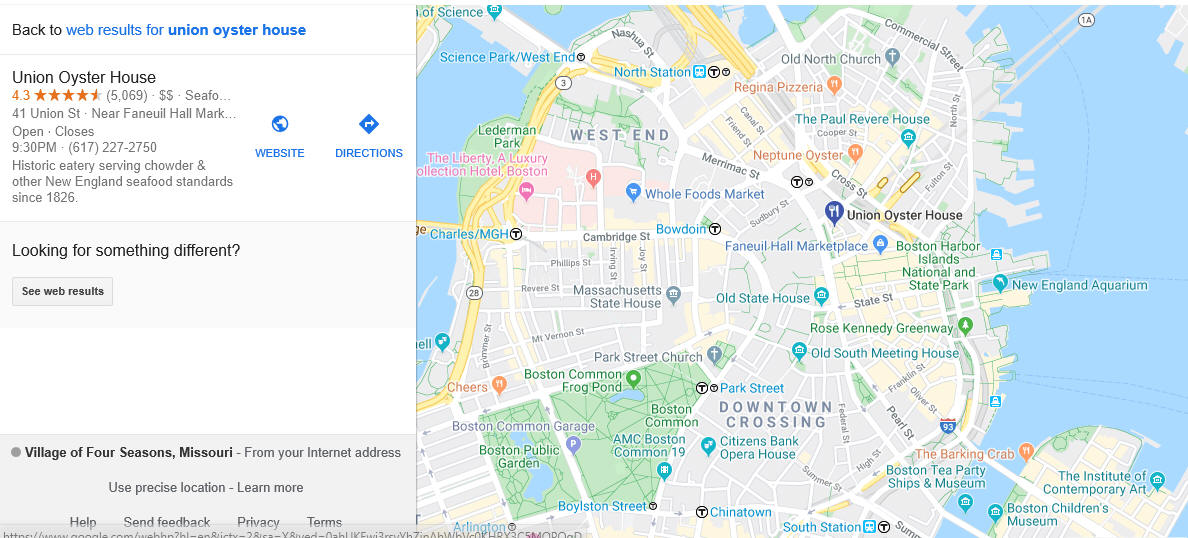Click the Interstate 93 highway shield
This screenshot has height=538, width=1188.
pyautogui.click(x=948, y=426)
